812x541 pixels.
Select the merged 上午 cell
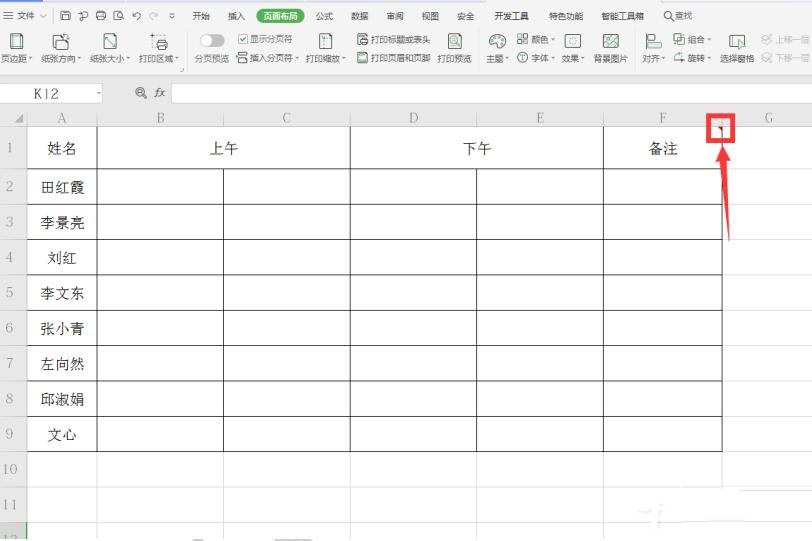point(224,148)
